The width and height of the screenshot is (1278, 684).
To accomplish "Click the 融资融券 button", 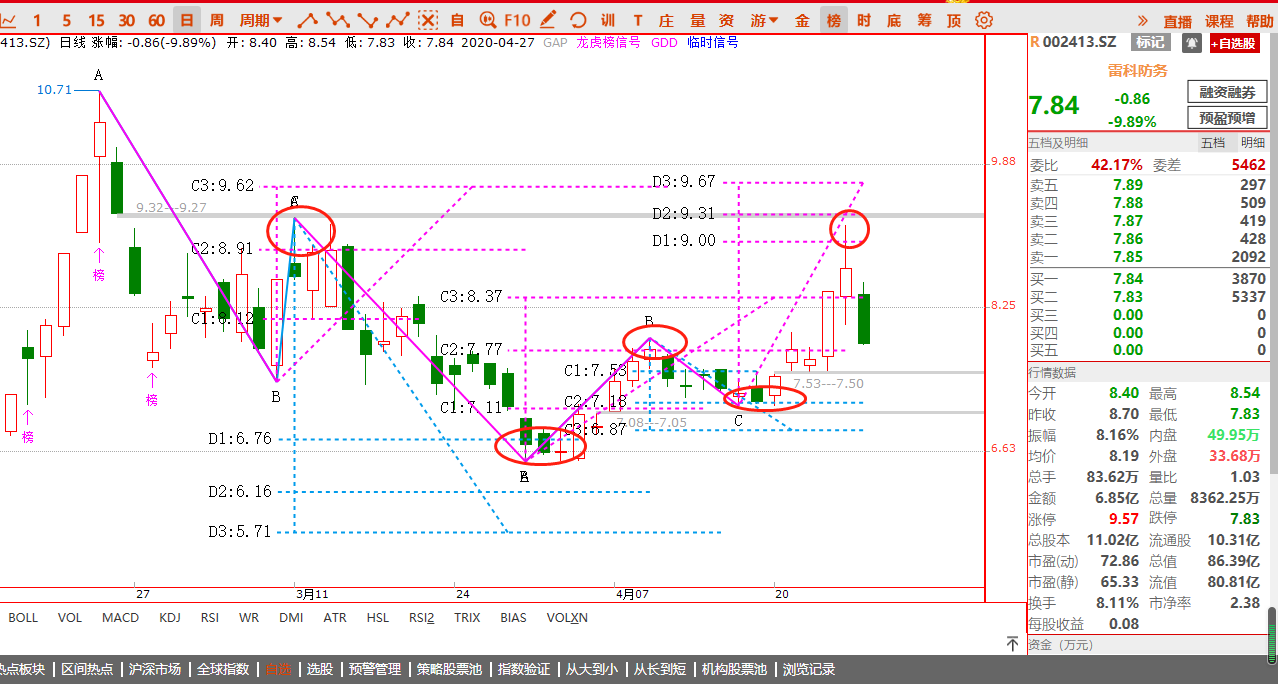I will [x=1227, y=92].
